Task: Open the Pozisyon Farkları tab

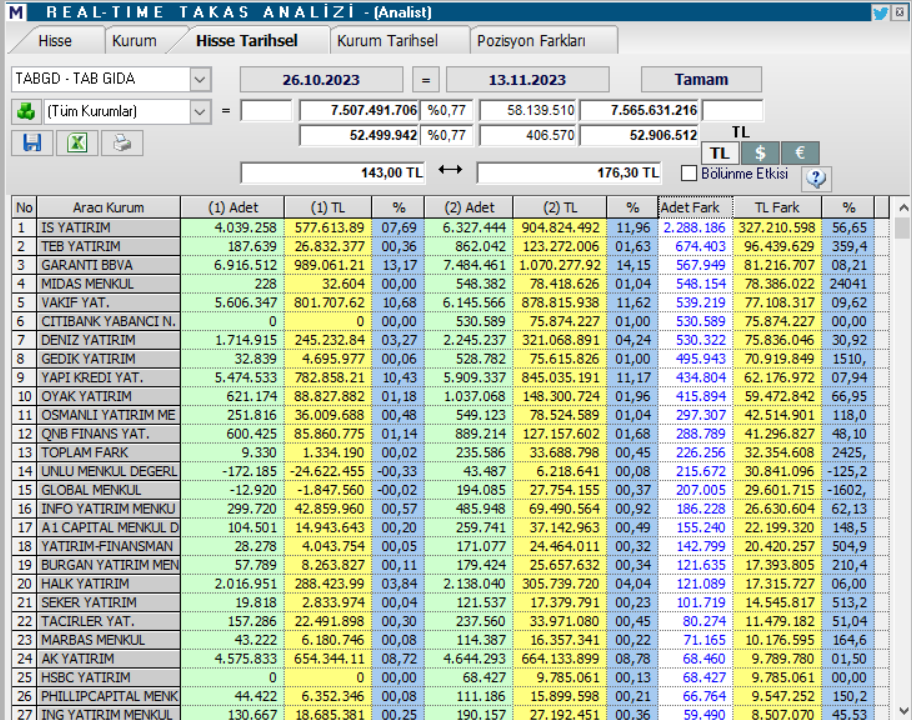Action: [x=531, y=41]
